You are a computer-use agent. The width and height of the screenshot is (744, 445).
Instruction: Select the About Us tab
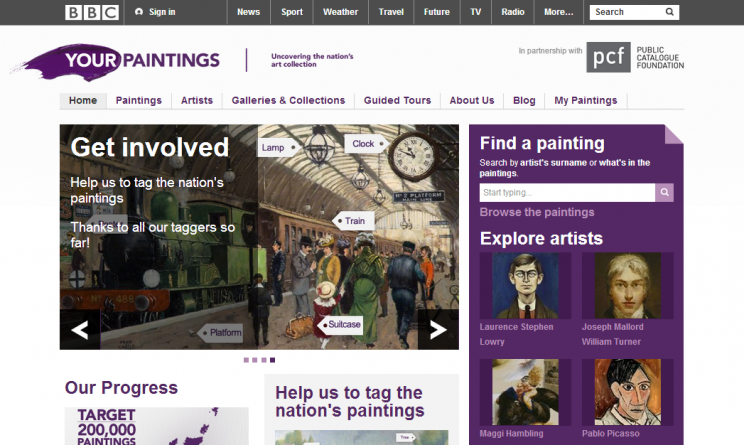(472, 101)
